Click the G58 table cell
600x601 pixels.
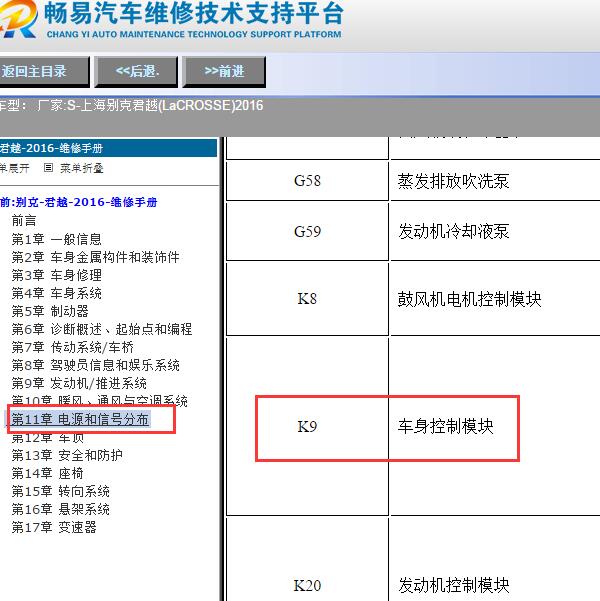click(x=307, y=181)
